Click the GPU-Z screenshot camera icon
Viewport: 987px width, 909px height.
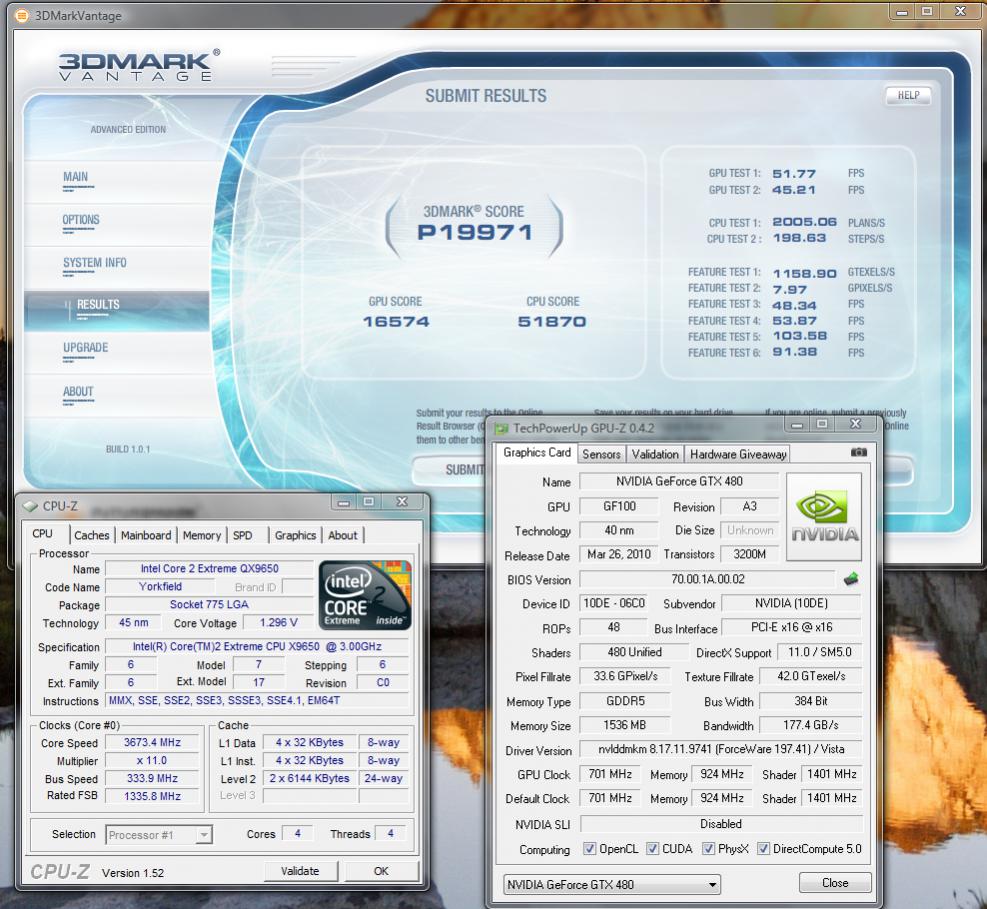pyautogui.click(x=859, y=453)
